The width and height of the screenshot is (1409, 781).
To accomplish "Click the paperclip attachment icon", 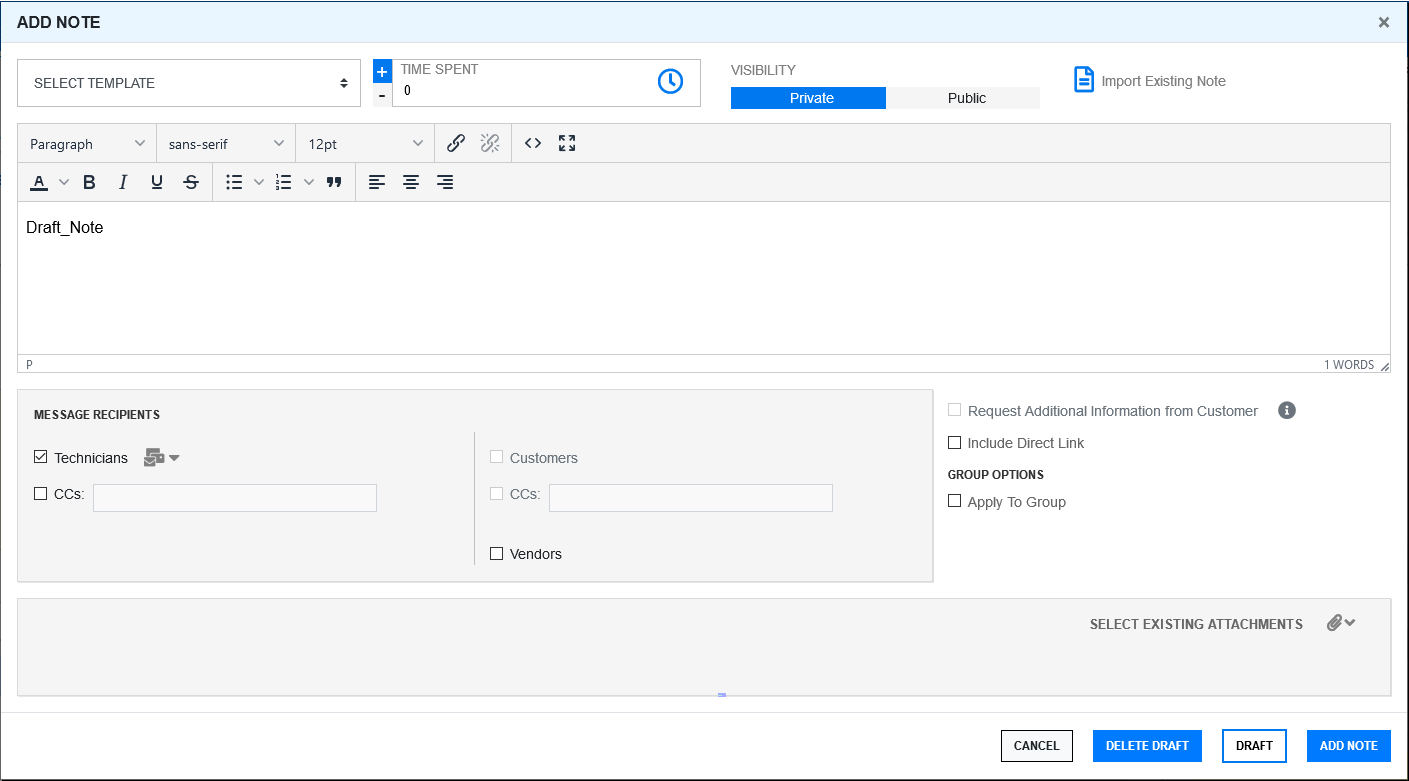I will point(1334,623).
